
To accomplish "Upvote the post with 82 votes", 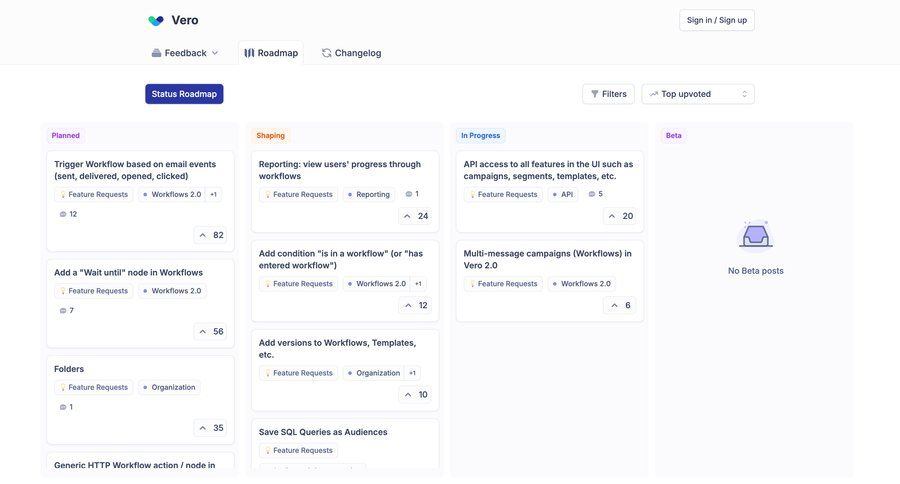I will click(x=211, y=235).
